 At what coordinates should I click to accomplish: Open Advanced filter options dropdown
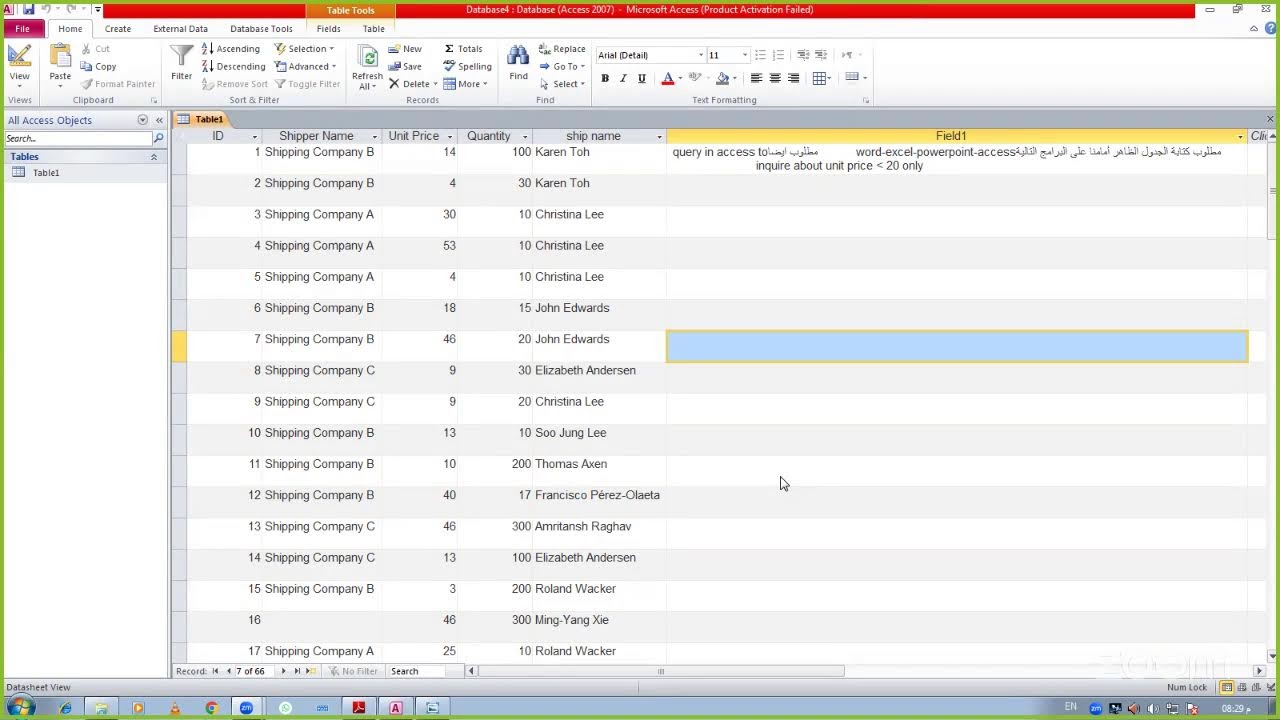pos(306,66)
